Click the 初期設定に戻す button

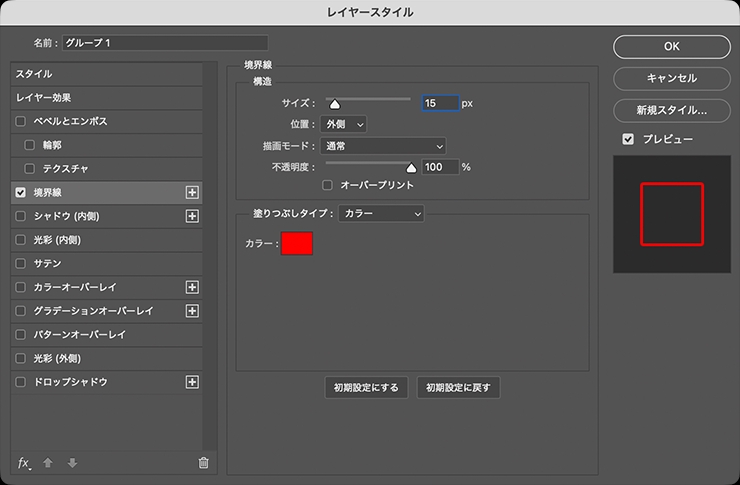[458, 388]
